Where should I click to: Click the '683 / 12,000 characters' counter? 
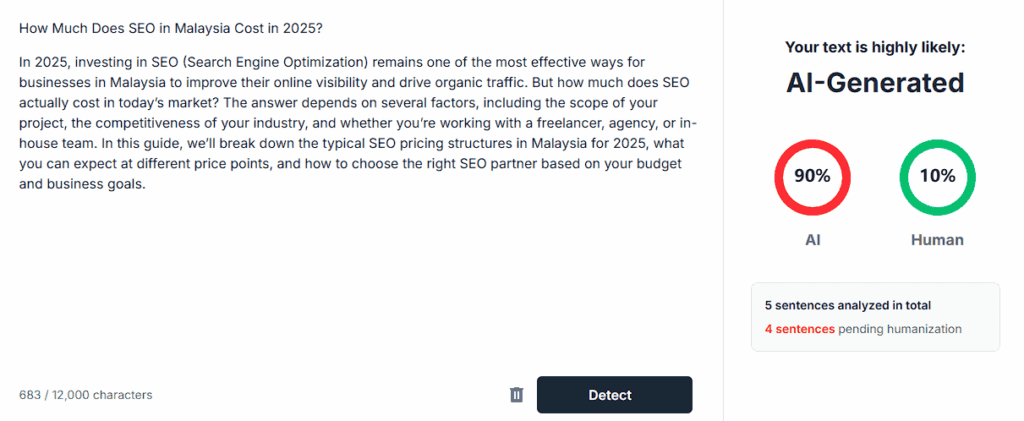click(x=86, y=395)
